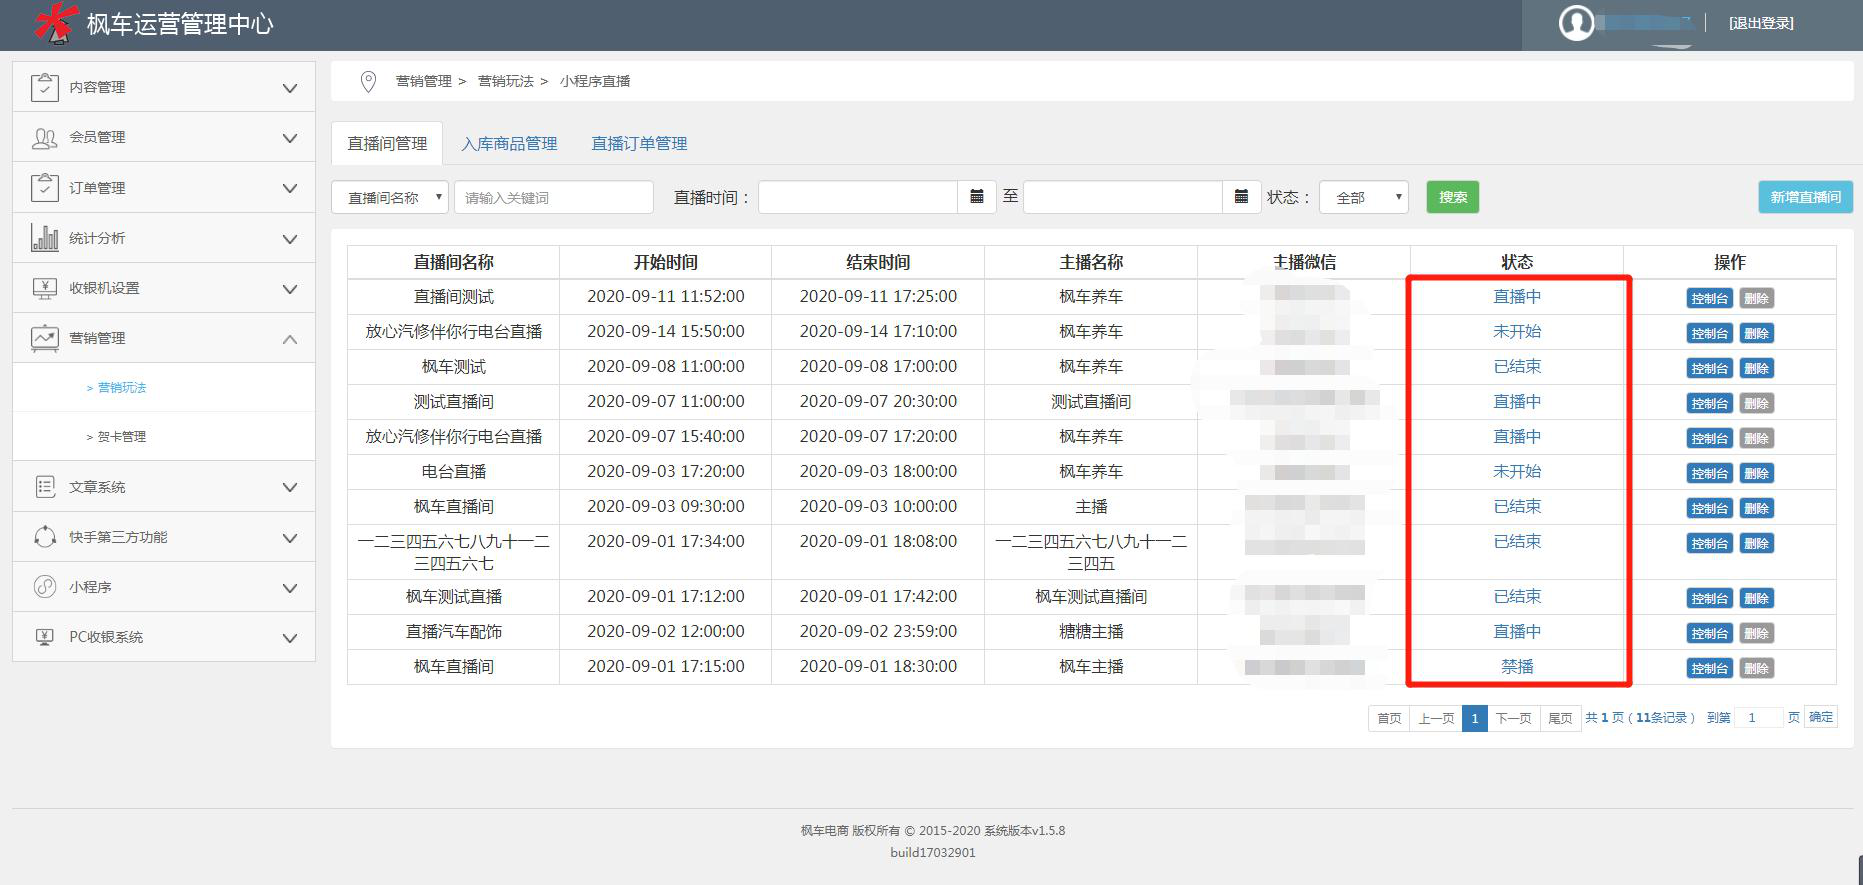
Task: Focus the 请输入关键词 search field
Action: pyautogui.click(x=554, y=197)
